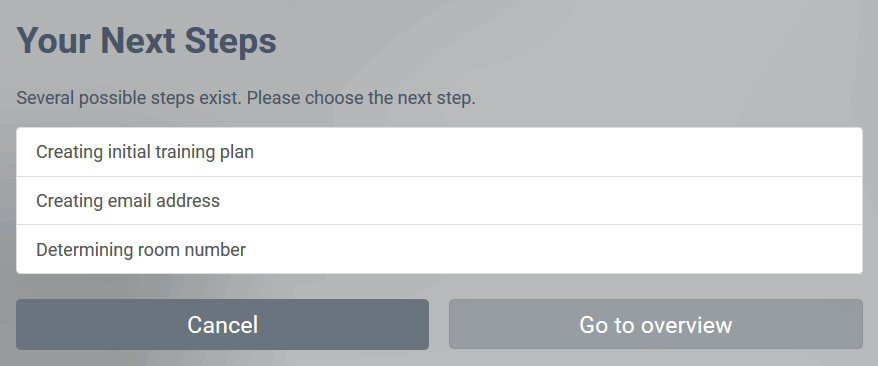Select the last step in the list
Image resolution: width=878 pixels, height=366 pixels.
(x=439, y=250)
